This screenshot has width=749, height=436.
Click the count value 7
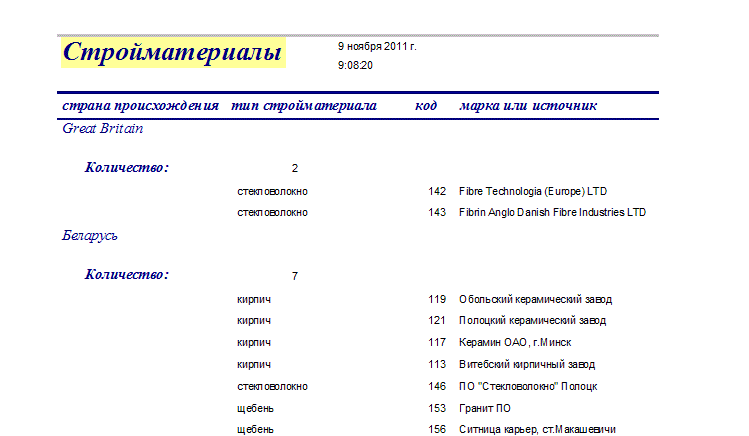click(295, 276)
